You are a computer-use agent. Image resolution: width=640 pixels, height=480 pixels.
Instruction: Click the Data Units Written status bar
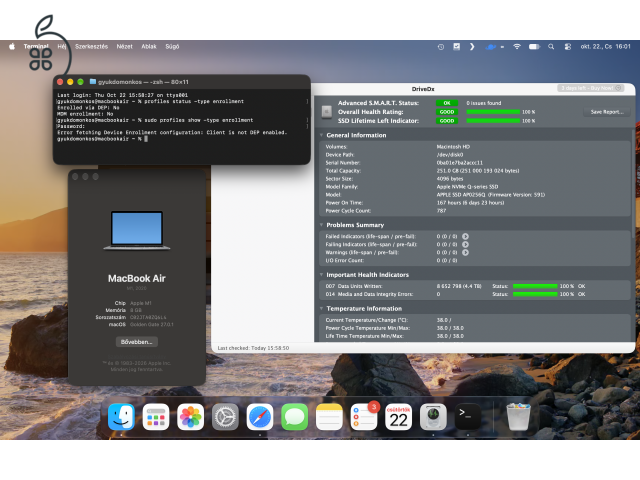point(535,286)
